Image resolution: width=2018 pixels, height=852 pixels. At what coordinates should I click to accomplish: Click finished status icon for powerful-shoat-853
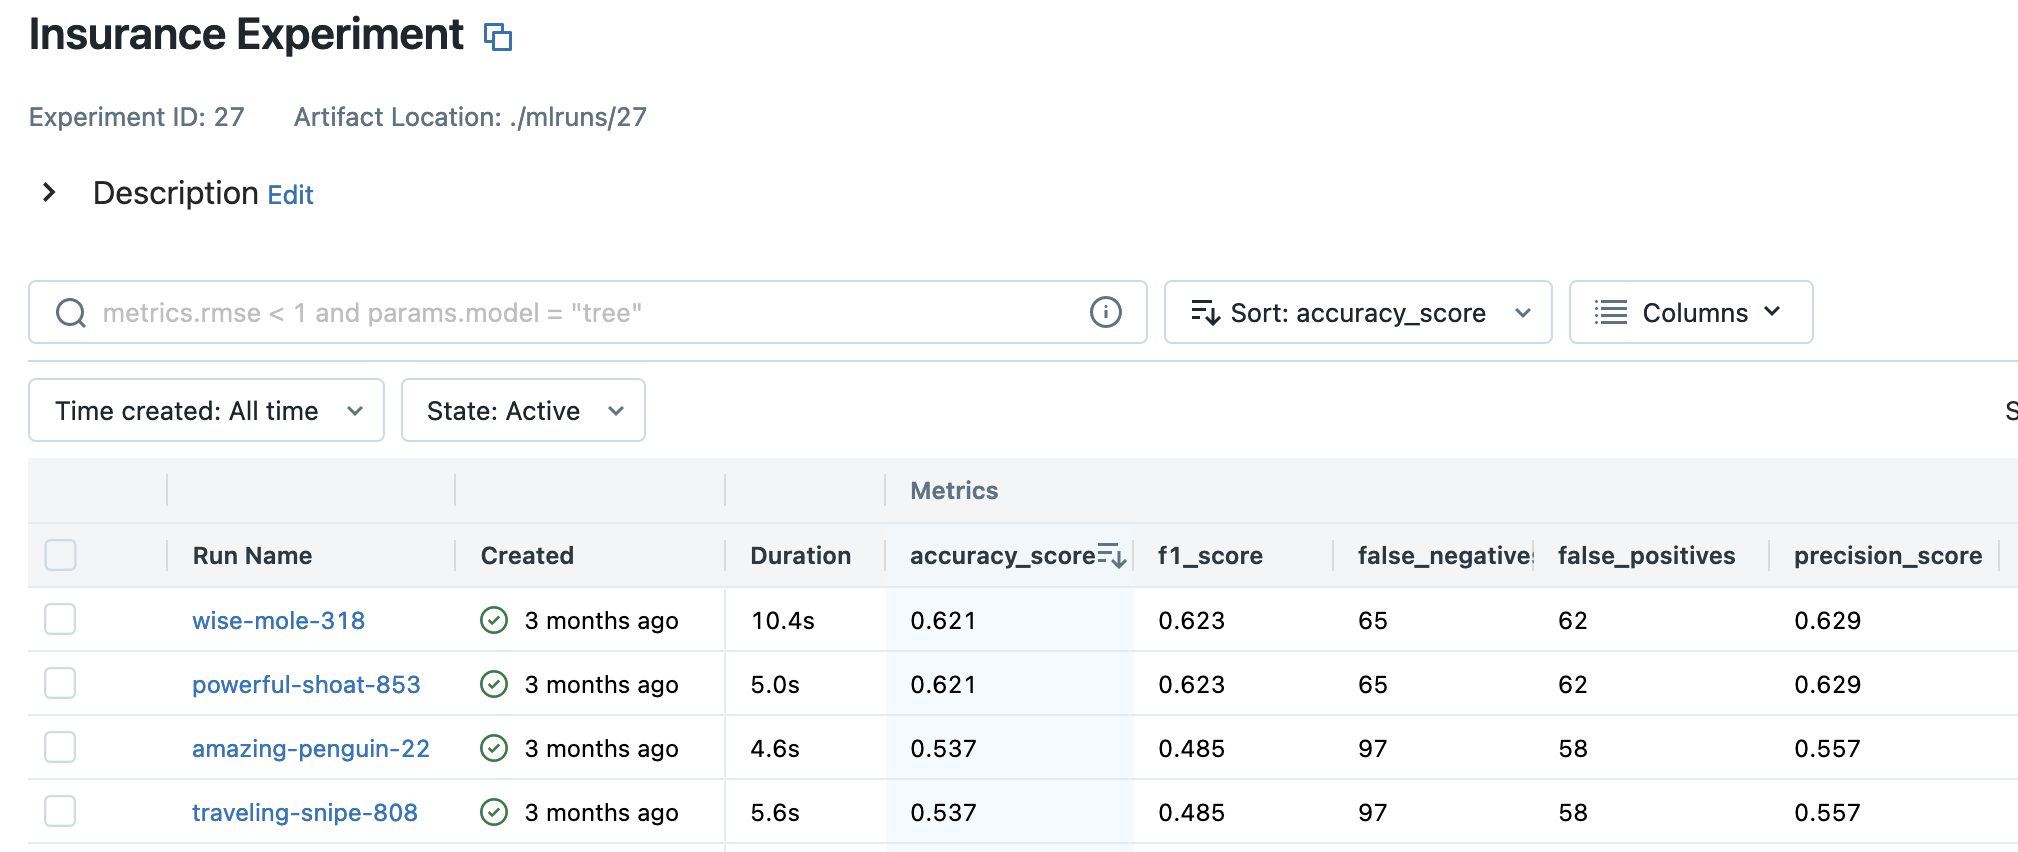tap(494, 684)
